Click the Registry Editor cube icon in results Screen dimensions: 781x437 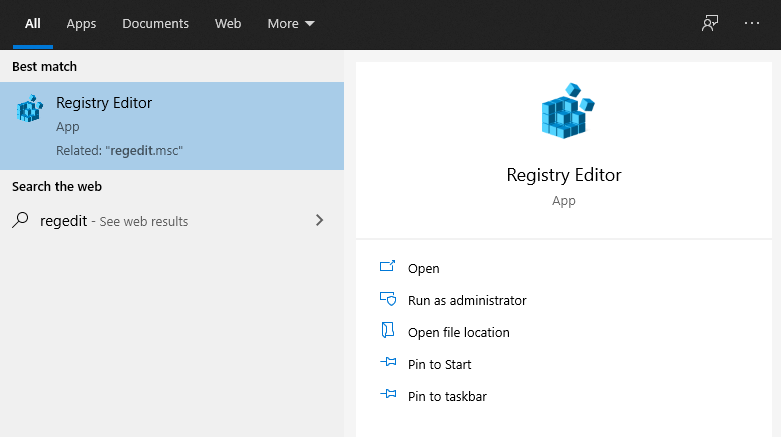pyautogui.click(x=30, y=109)
